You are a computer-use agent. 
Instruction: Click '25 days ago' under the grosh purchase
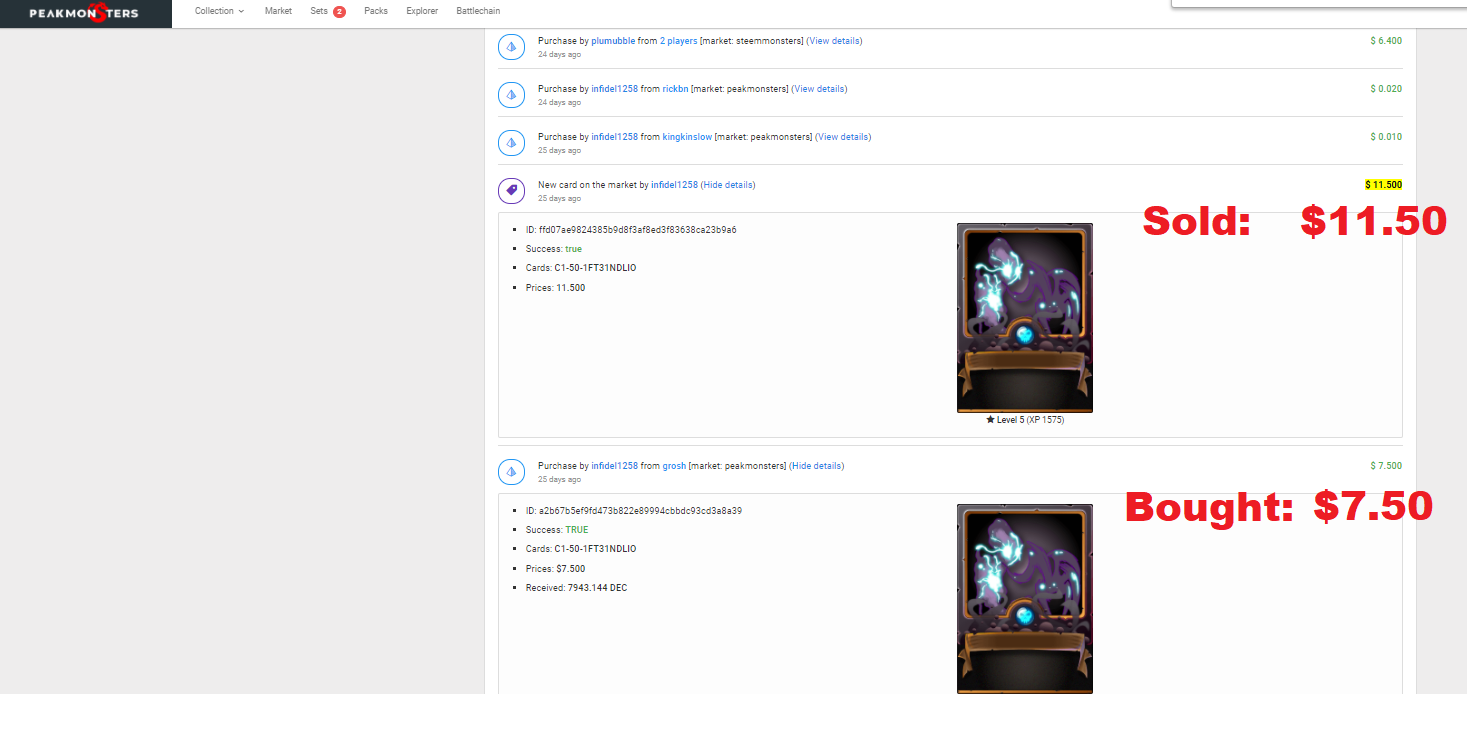[x=557, y=479]
